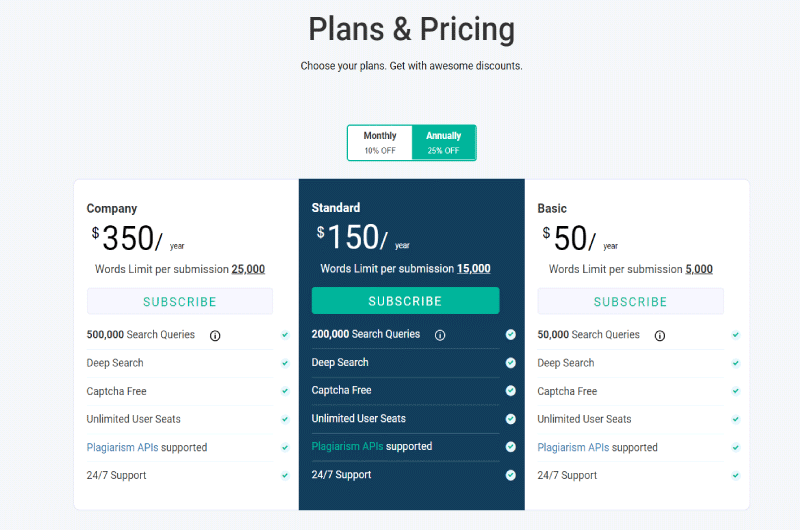Click the 5,000 words limit link
800x530 pixels.
[x=699, y=269]
